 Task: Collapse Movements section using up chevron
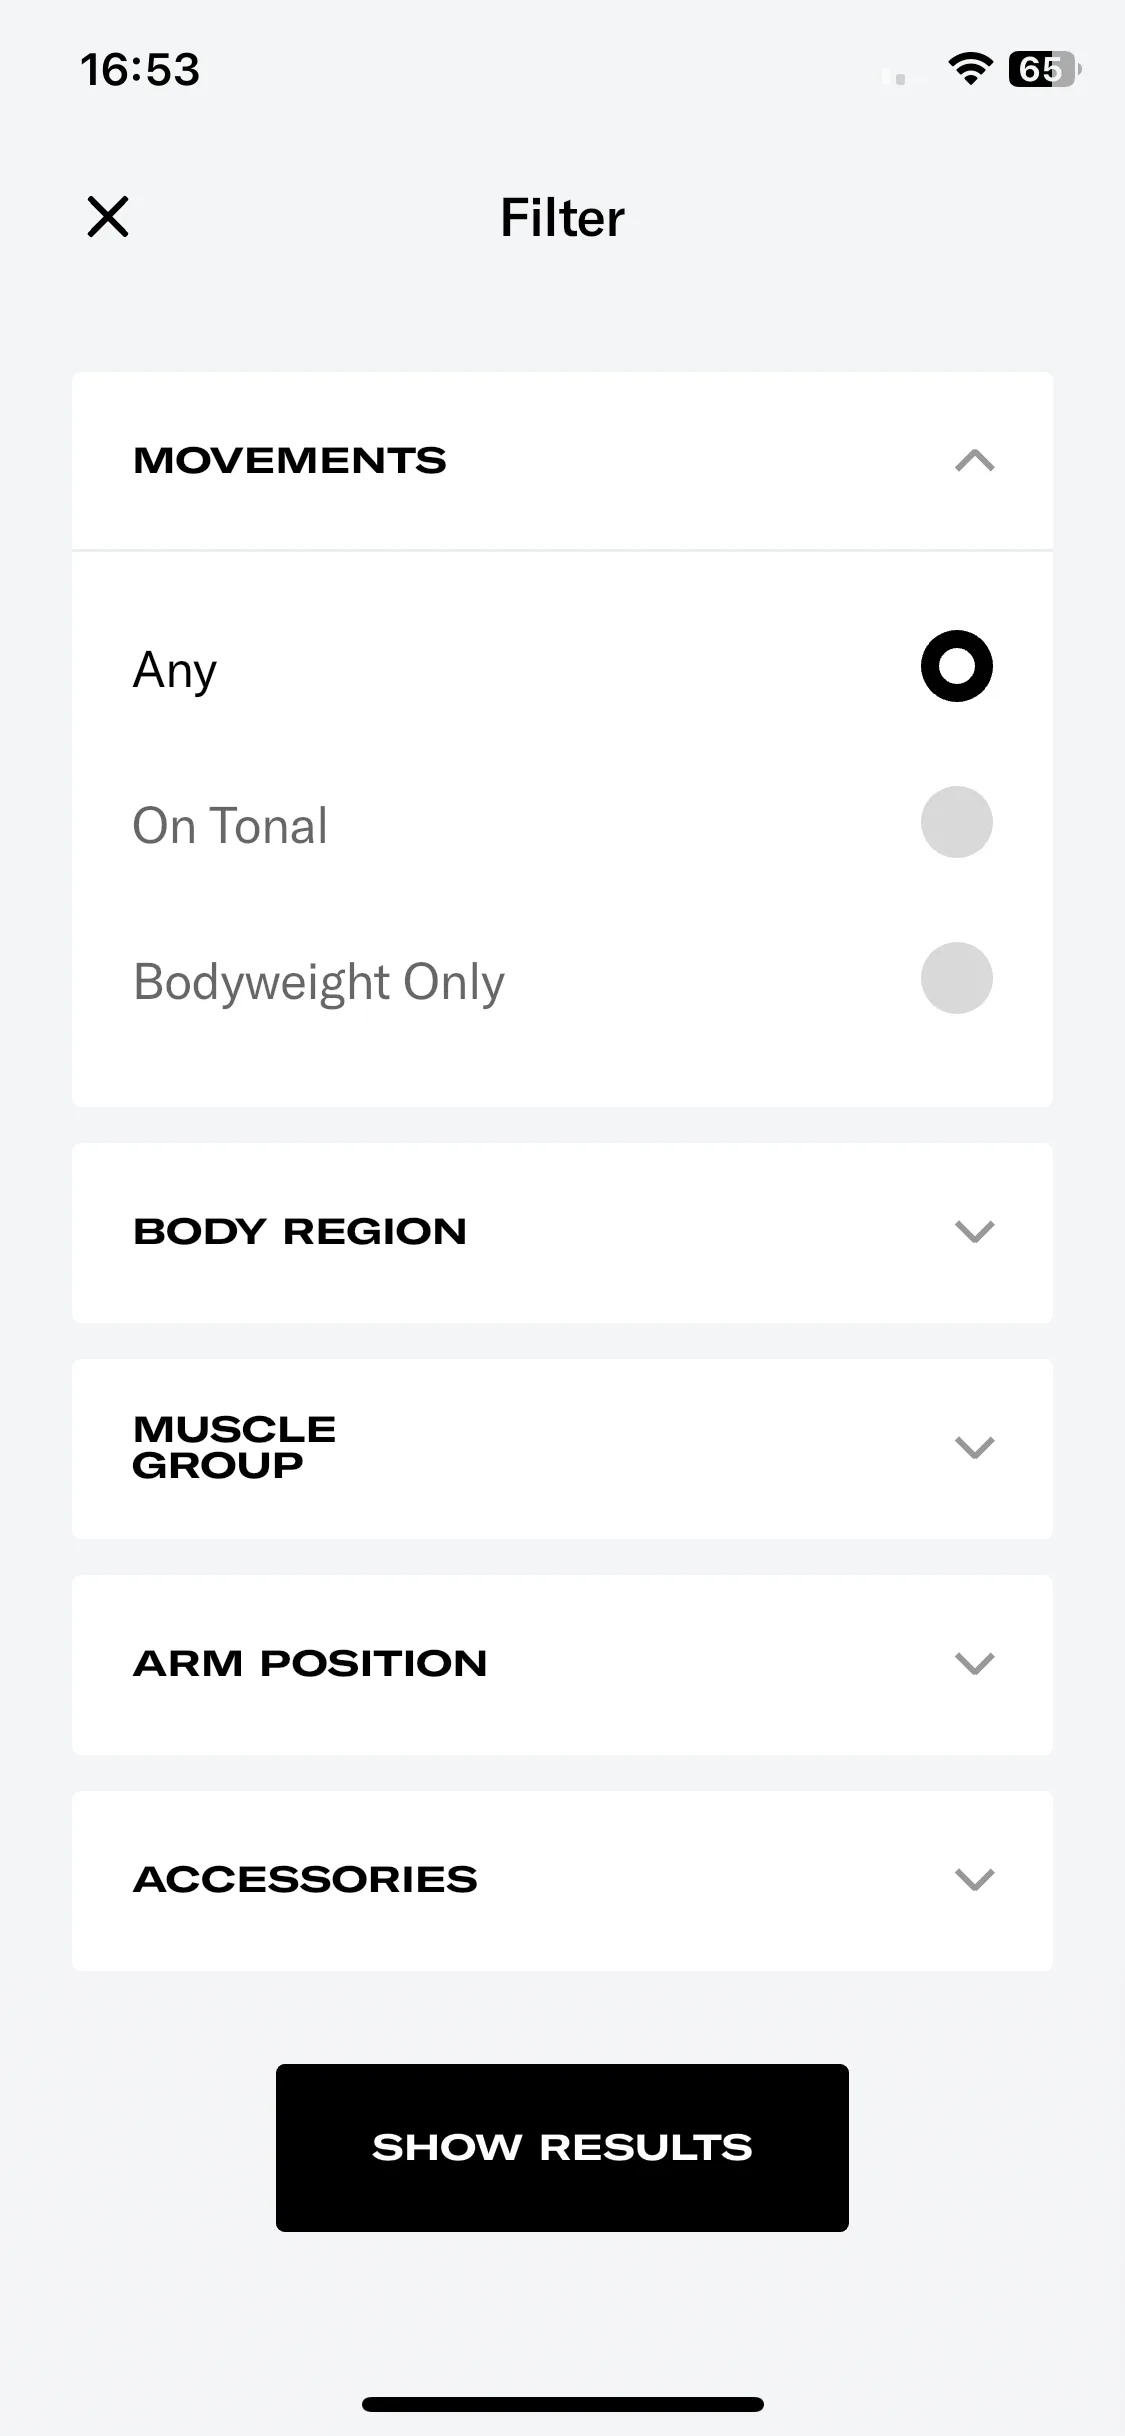point(974,461)
